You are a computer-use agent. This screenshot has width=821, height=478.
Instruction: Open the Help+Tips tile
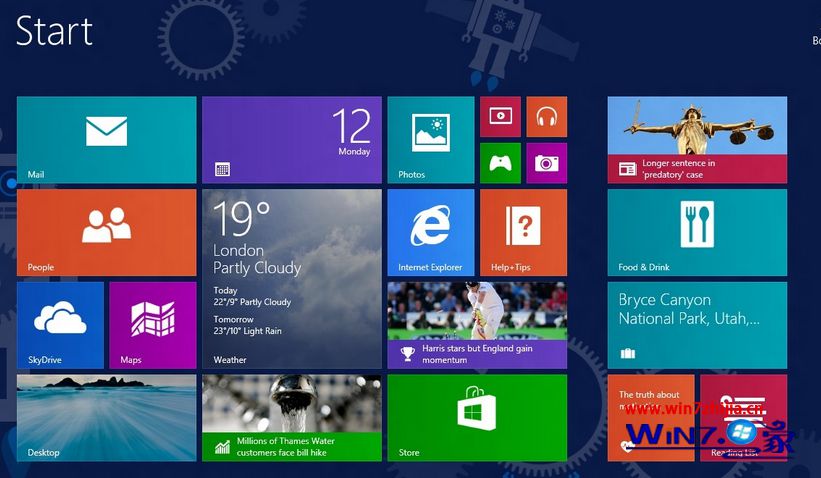click(524, 232)
